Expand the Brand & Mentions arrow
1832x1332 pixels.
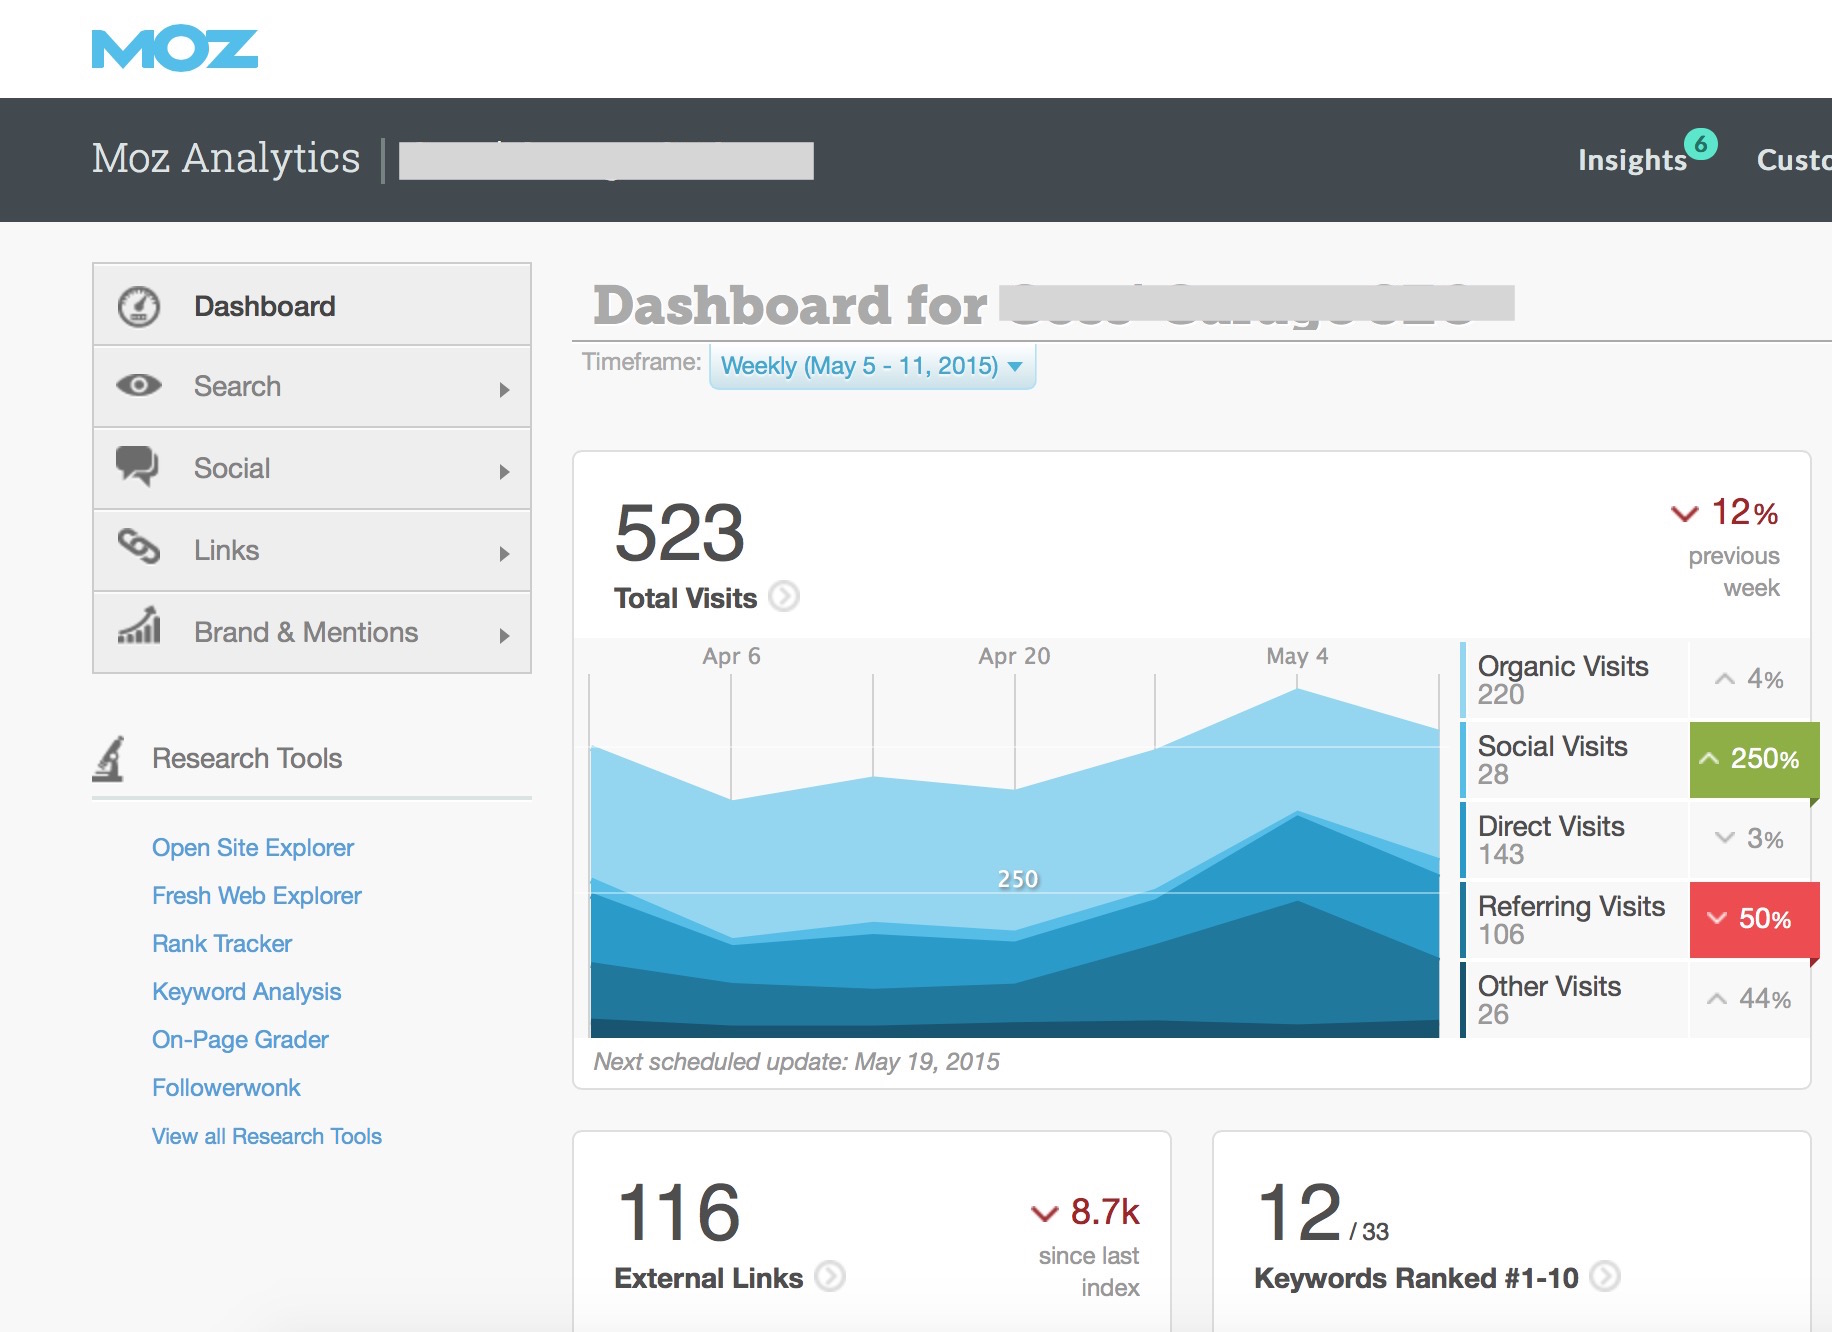[x=505, y=636]
